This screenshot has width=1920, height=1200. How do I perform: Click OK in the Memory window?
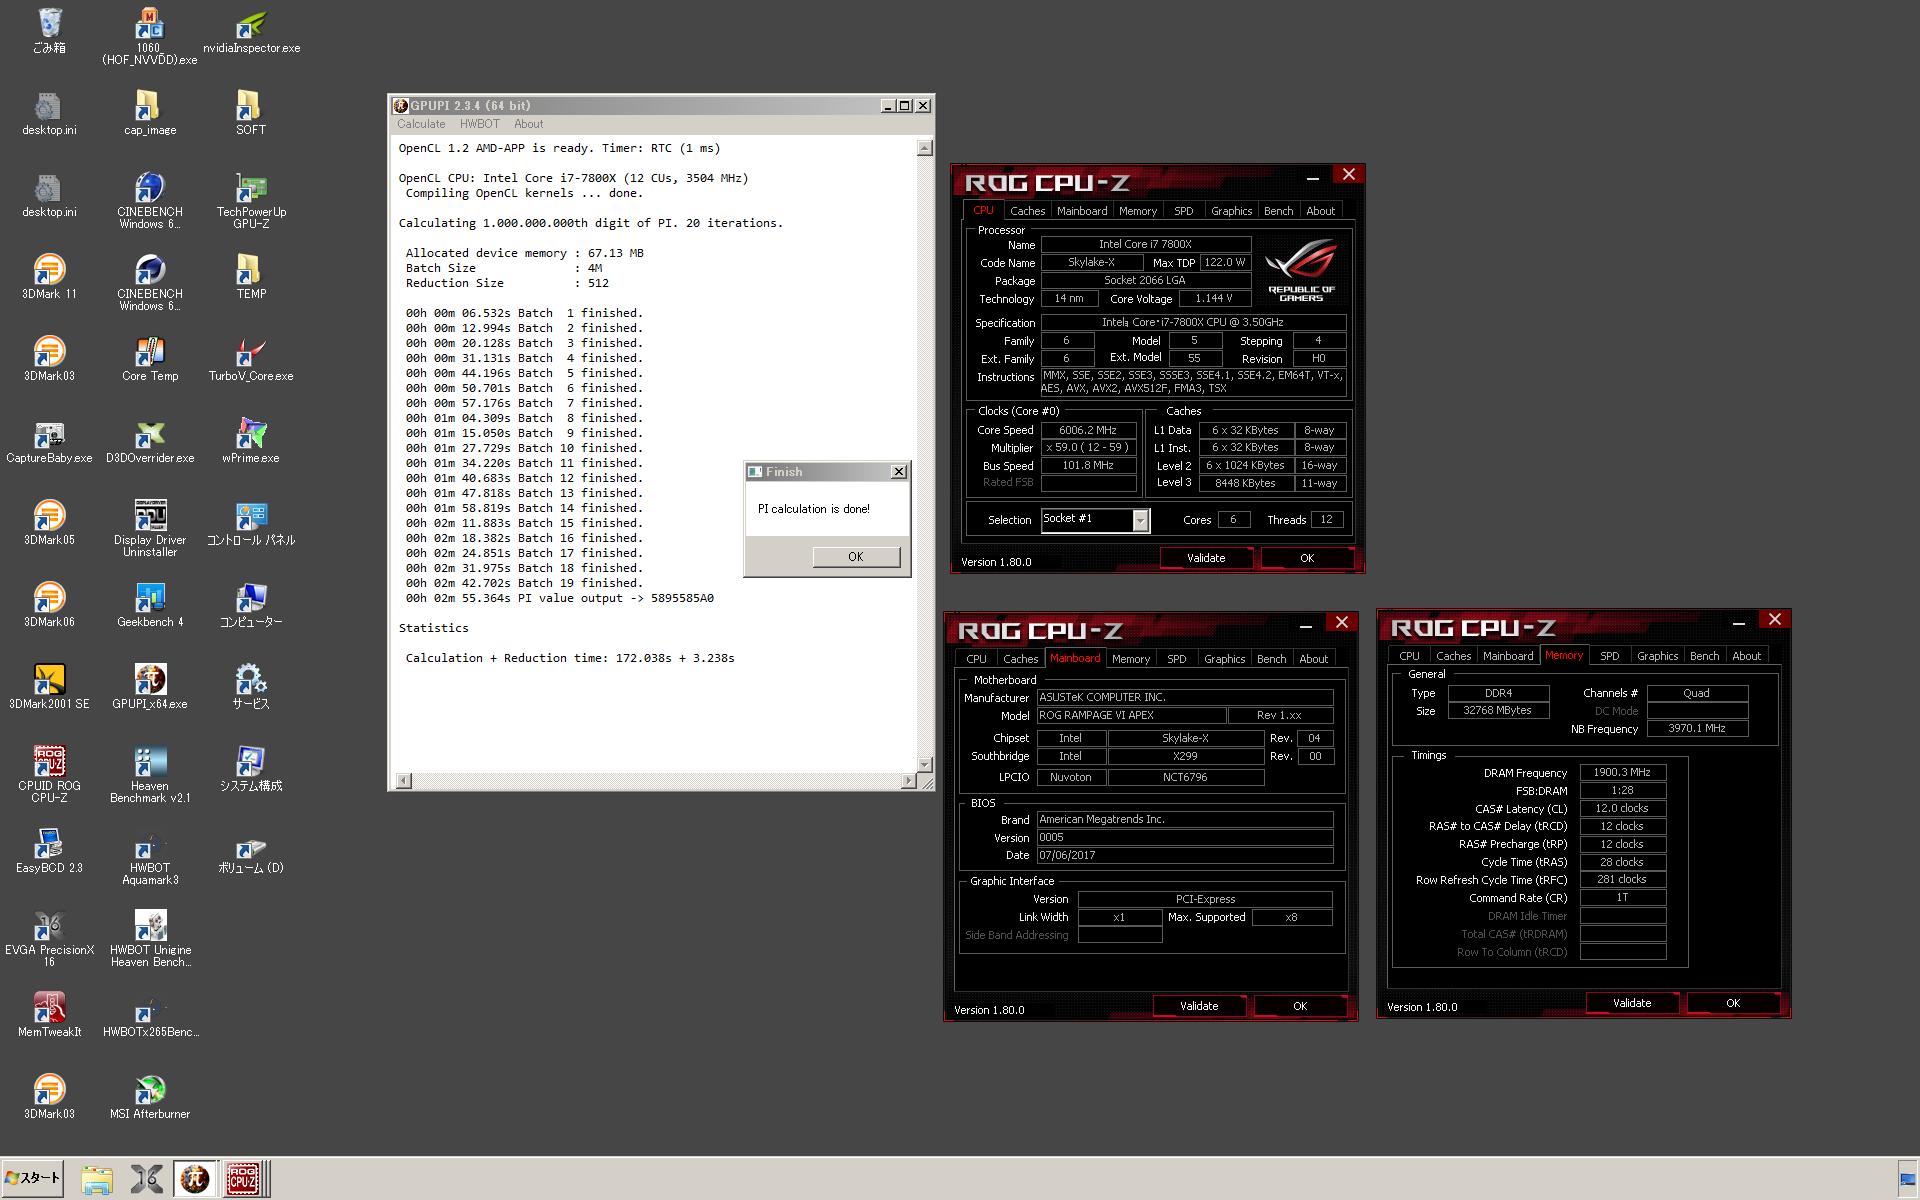click(1733, 1003)
